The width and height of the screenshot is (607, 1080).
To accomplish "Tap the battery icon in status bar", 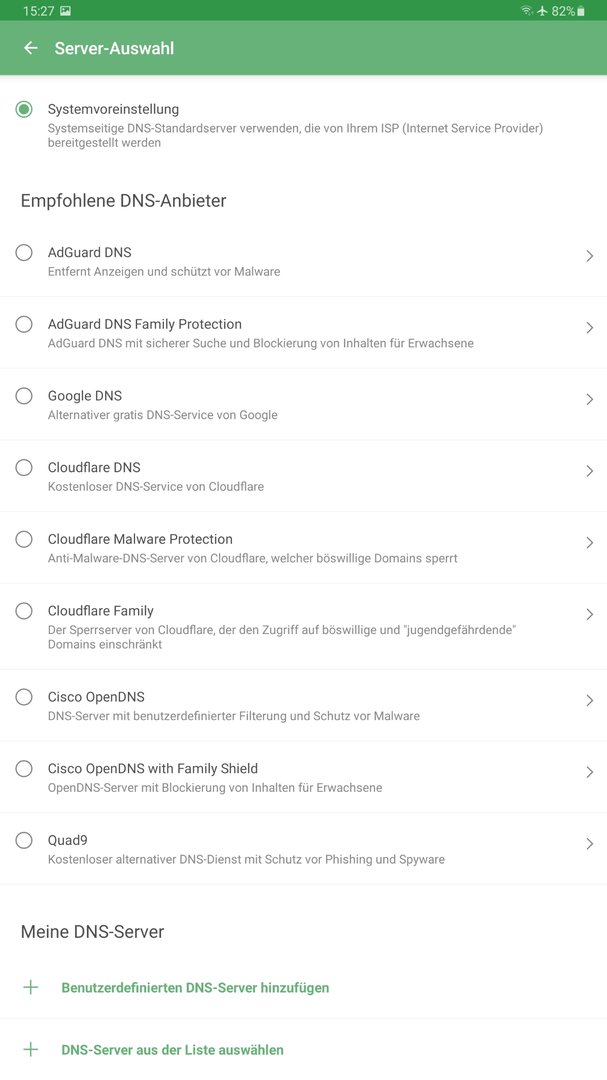I will (x=581, y=10).
